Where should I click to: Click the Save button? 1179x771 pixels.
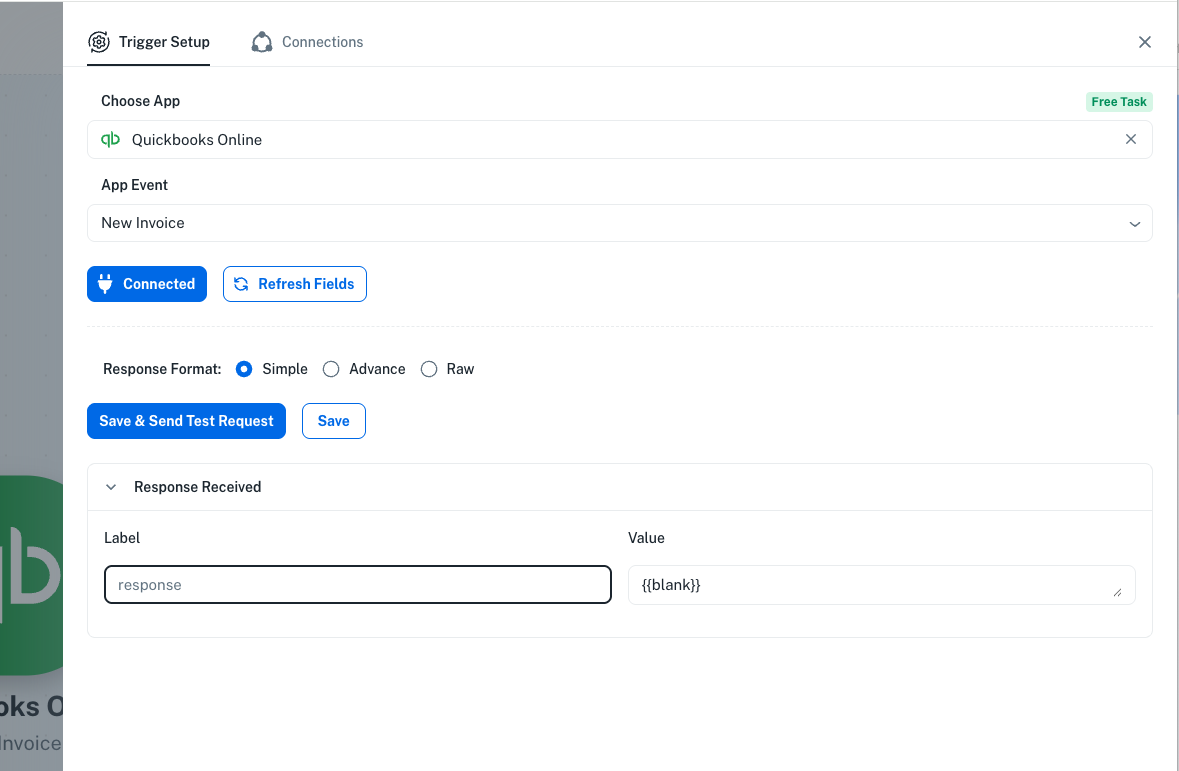coord(333,421)
